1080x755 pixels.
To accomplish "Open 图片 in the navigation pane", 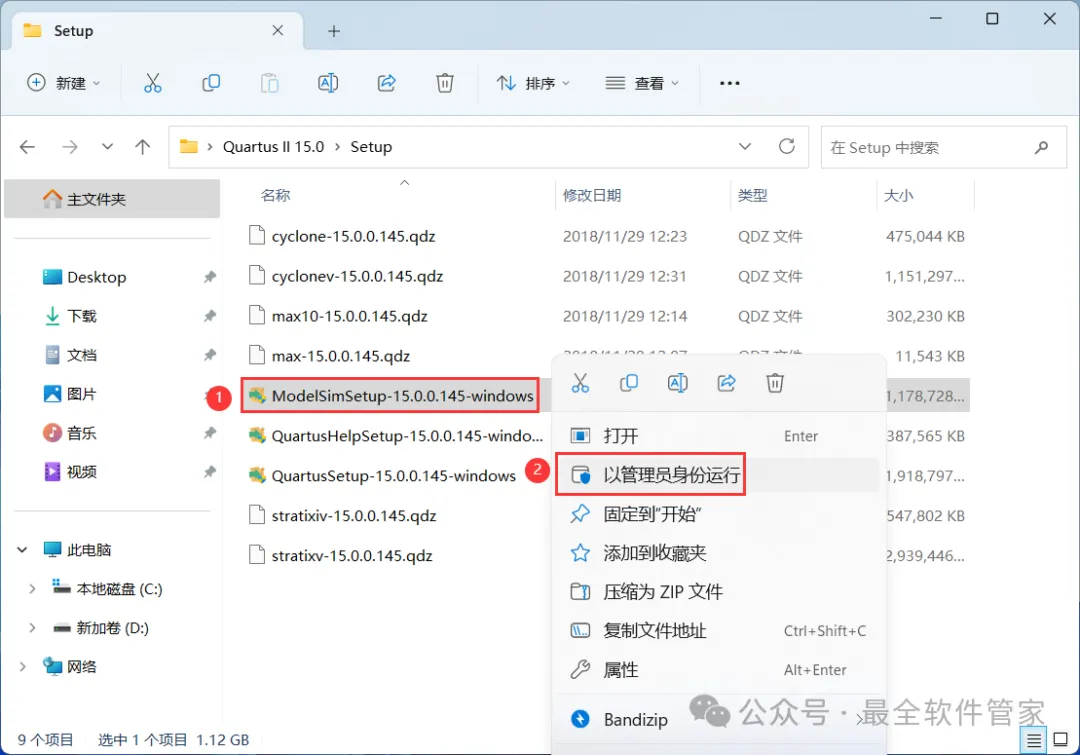I will 81,394.
